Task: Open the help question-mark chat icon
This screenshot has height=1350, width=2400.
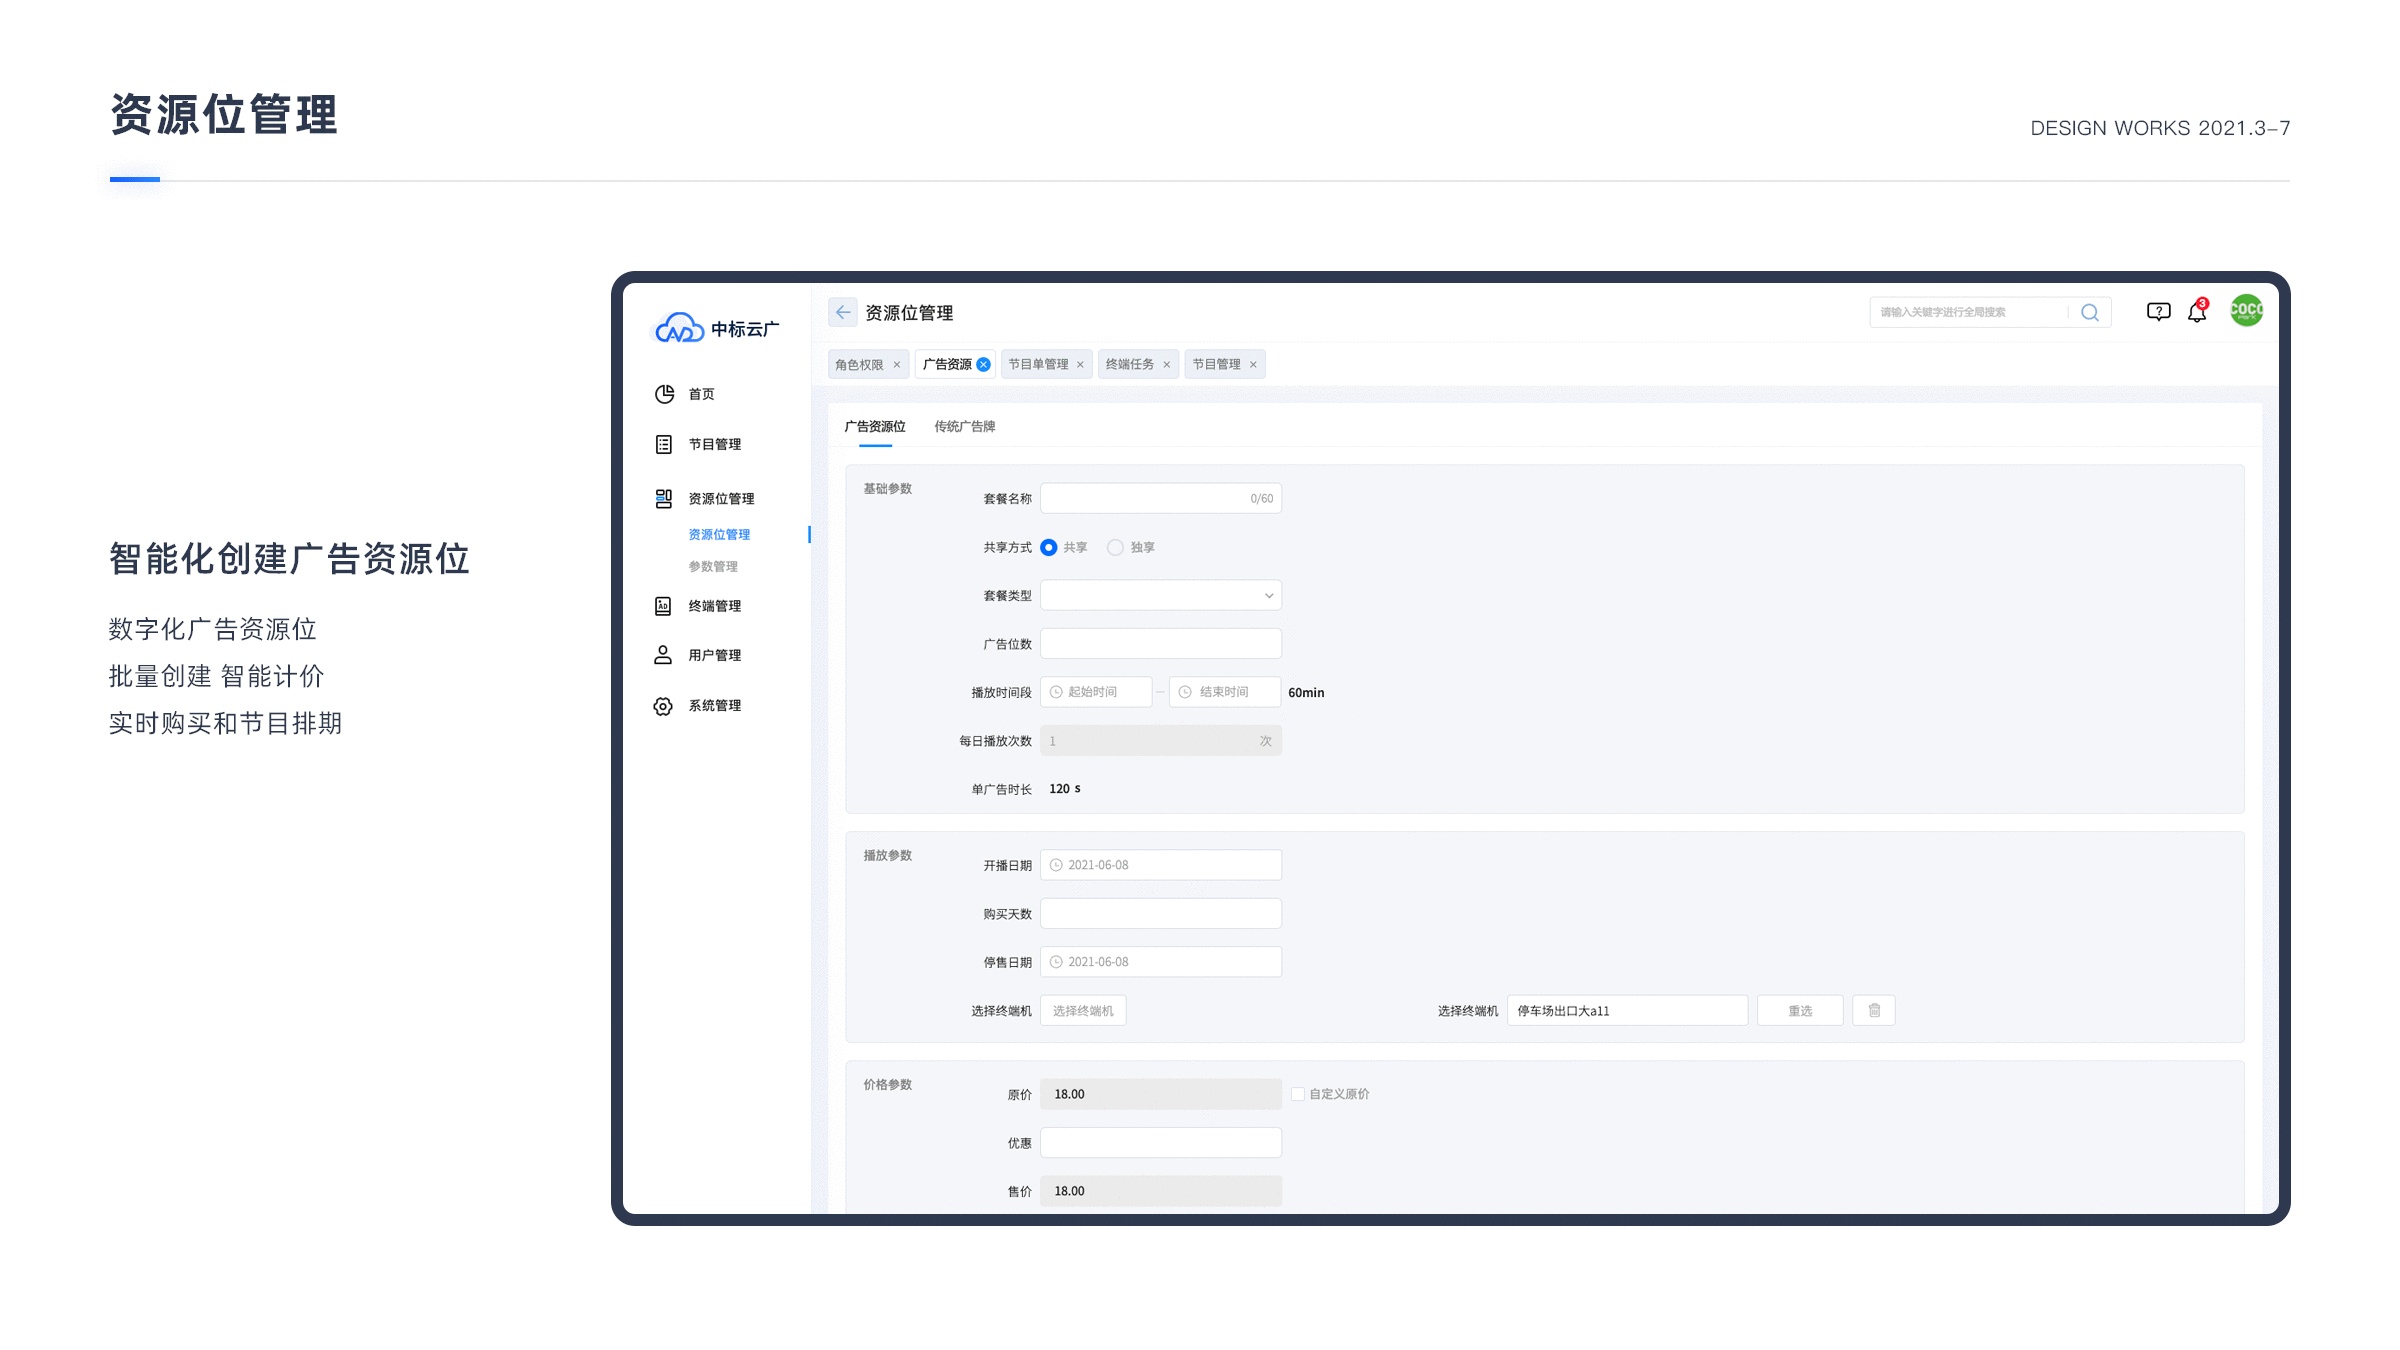Action: [2158, 312]
